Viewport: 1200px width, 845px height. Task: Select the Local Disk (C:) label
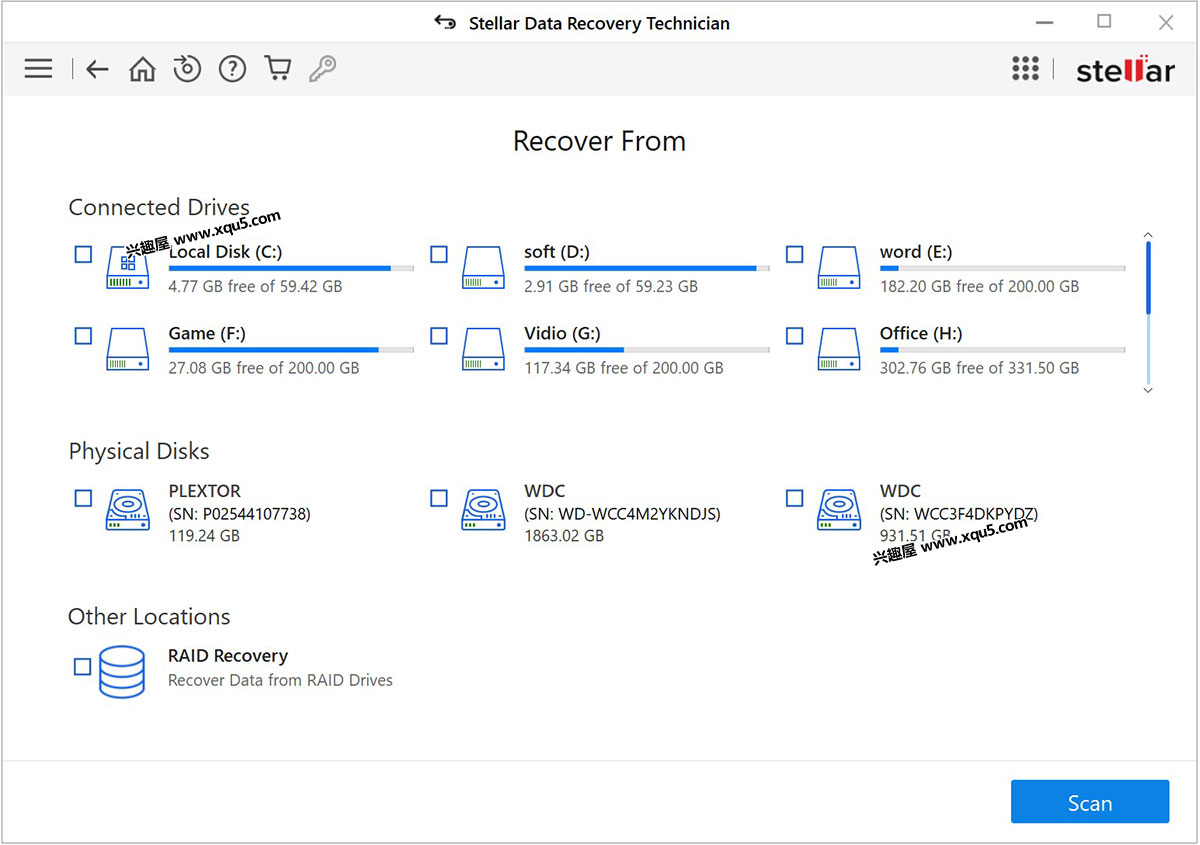pyautogui.click(x=225, y=252)
